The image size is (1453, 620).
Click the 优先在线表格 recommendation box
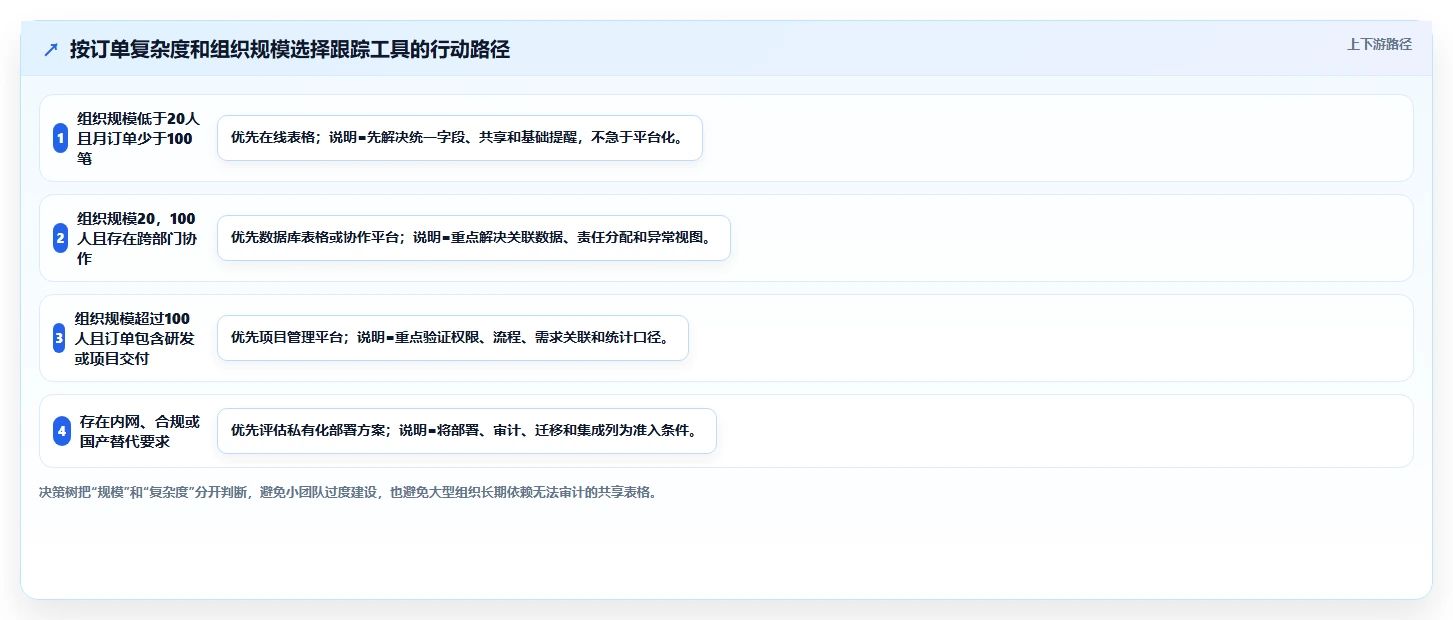coord(460,138)
